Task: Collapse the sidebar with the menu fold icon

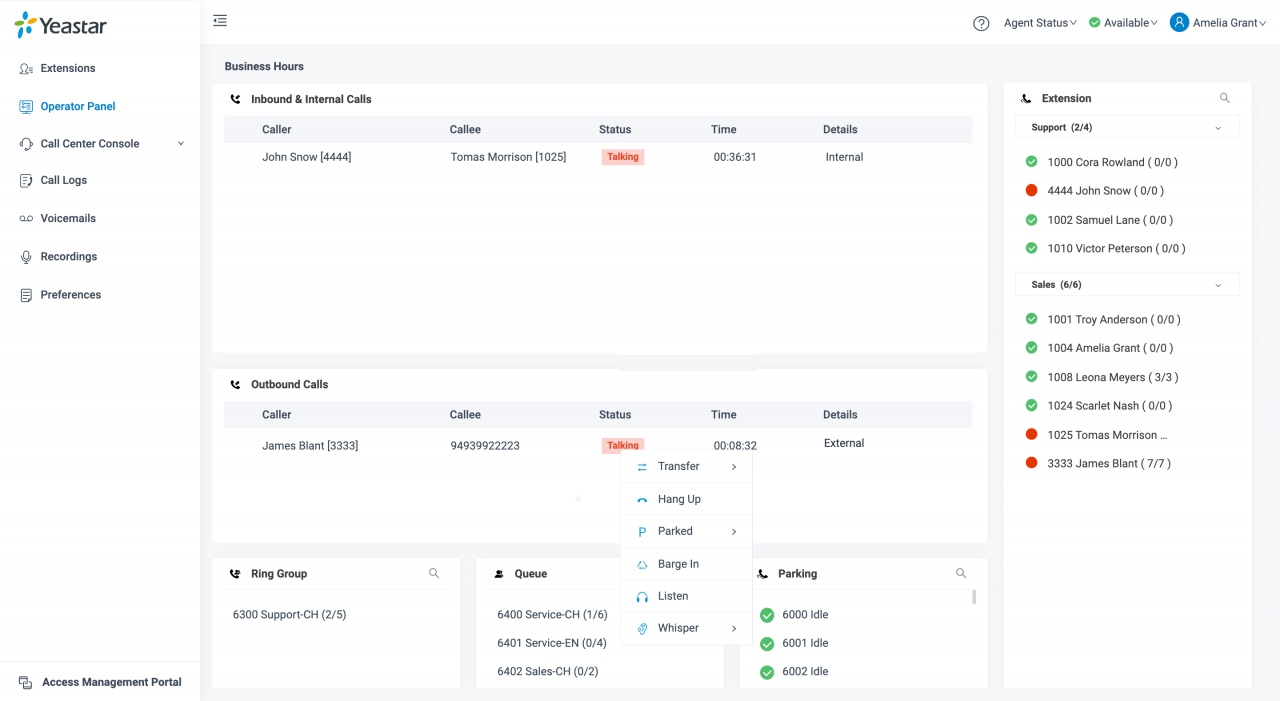Action: pos(220,21)
